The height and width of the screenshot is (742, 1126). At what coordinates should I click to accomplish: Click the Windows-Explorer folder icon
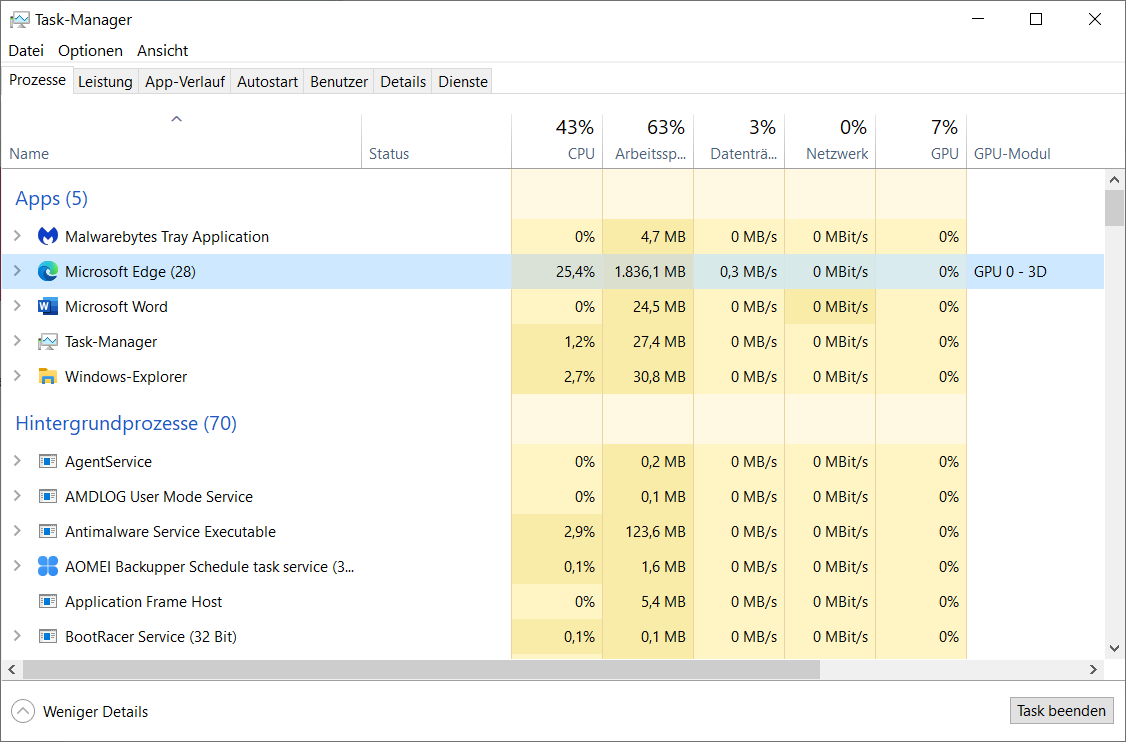47,376
